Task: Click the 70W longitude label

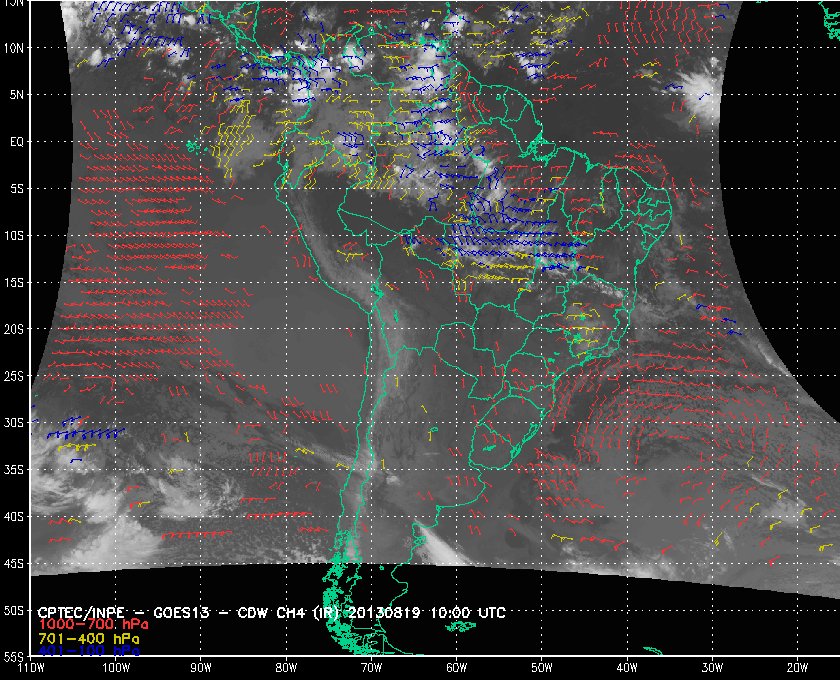Action: point(371,668)
